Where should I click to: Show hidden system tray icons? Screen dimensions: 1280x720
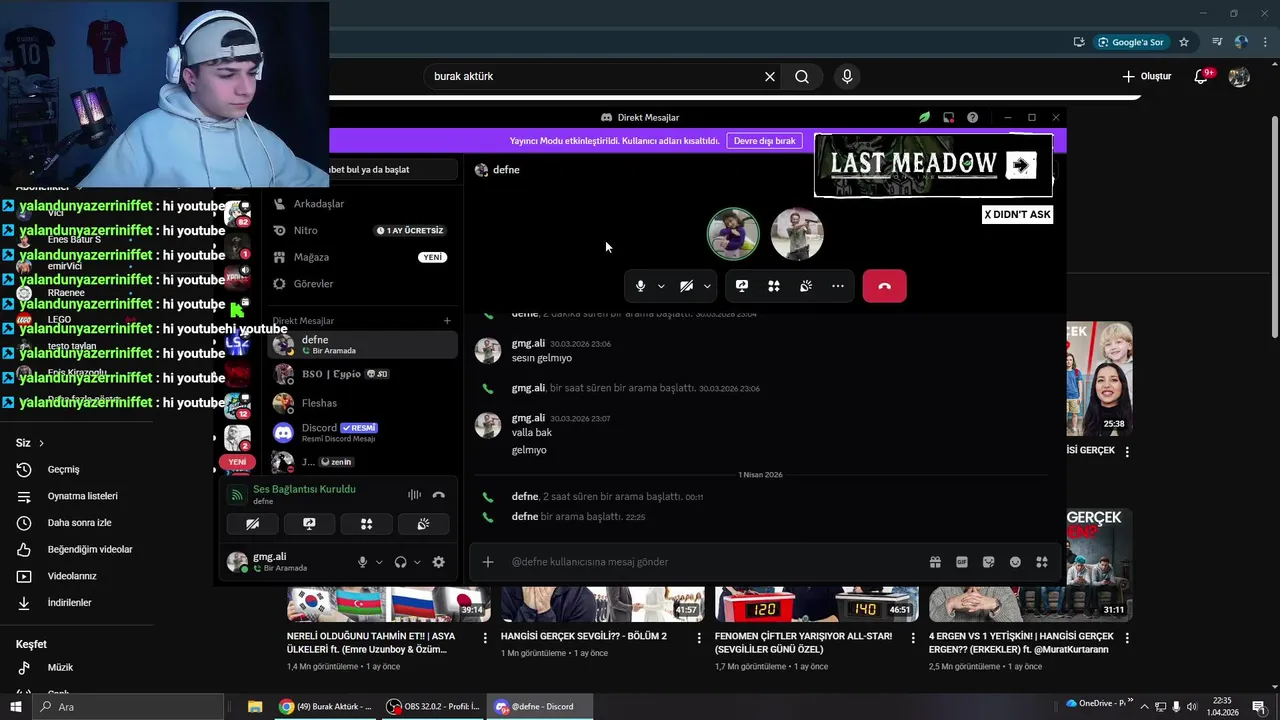[1145, 707]
